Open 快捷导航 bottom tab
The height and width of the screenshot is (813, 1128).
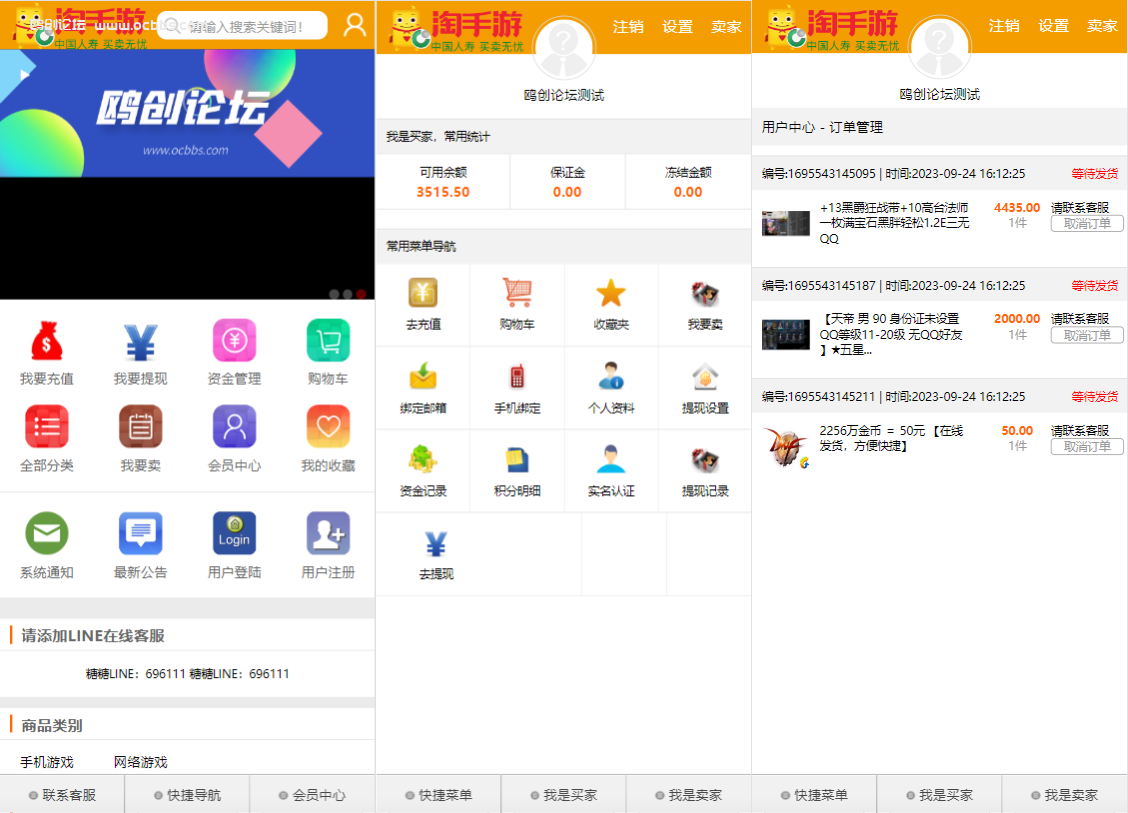pyautogui.click(x=187, y=795)
